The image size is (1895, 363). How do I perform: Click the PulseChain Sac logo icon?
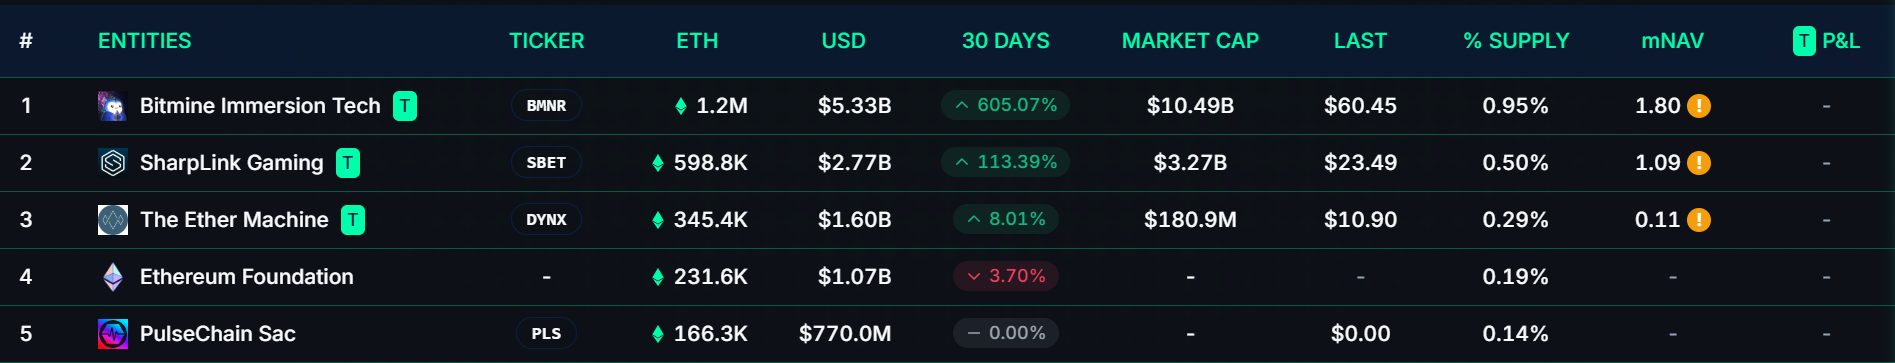pyautogui.click(x=113, y=334)
